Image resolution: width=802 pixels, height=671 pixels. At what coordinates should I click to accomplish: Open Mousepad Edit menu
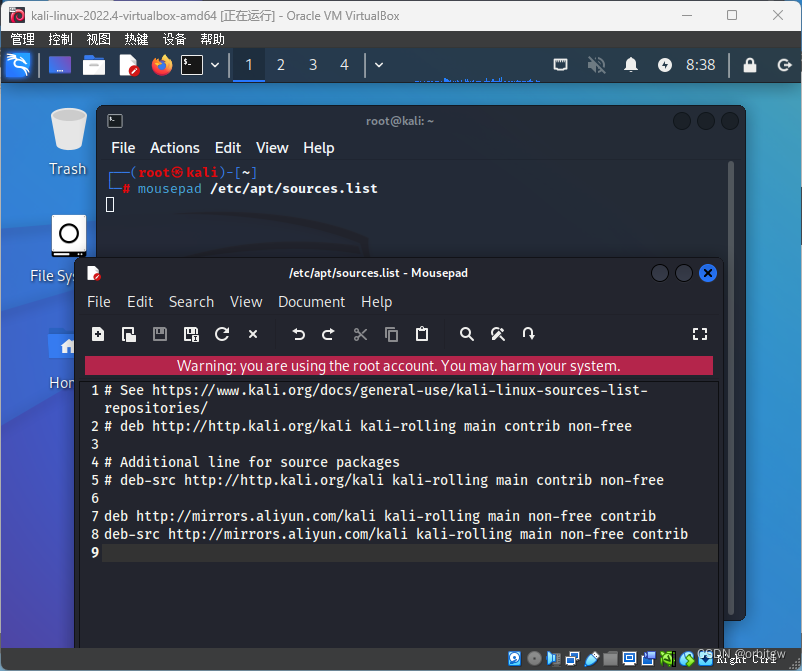click(140, 302)
